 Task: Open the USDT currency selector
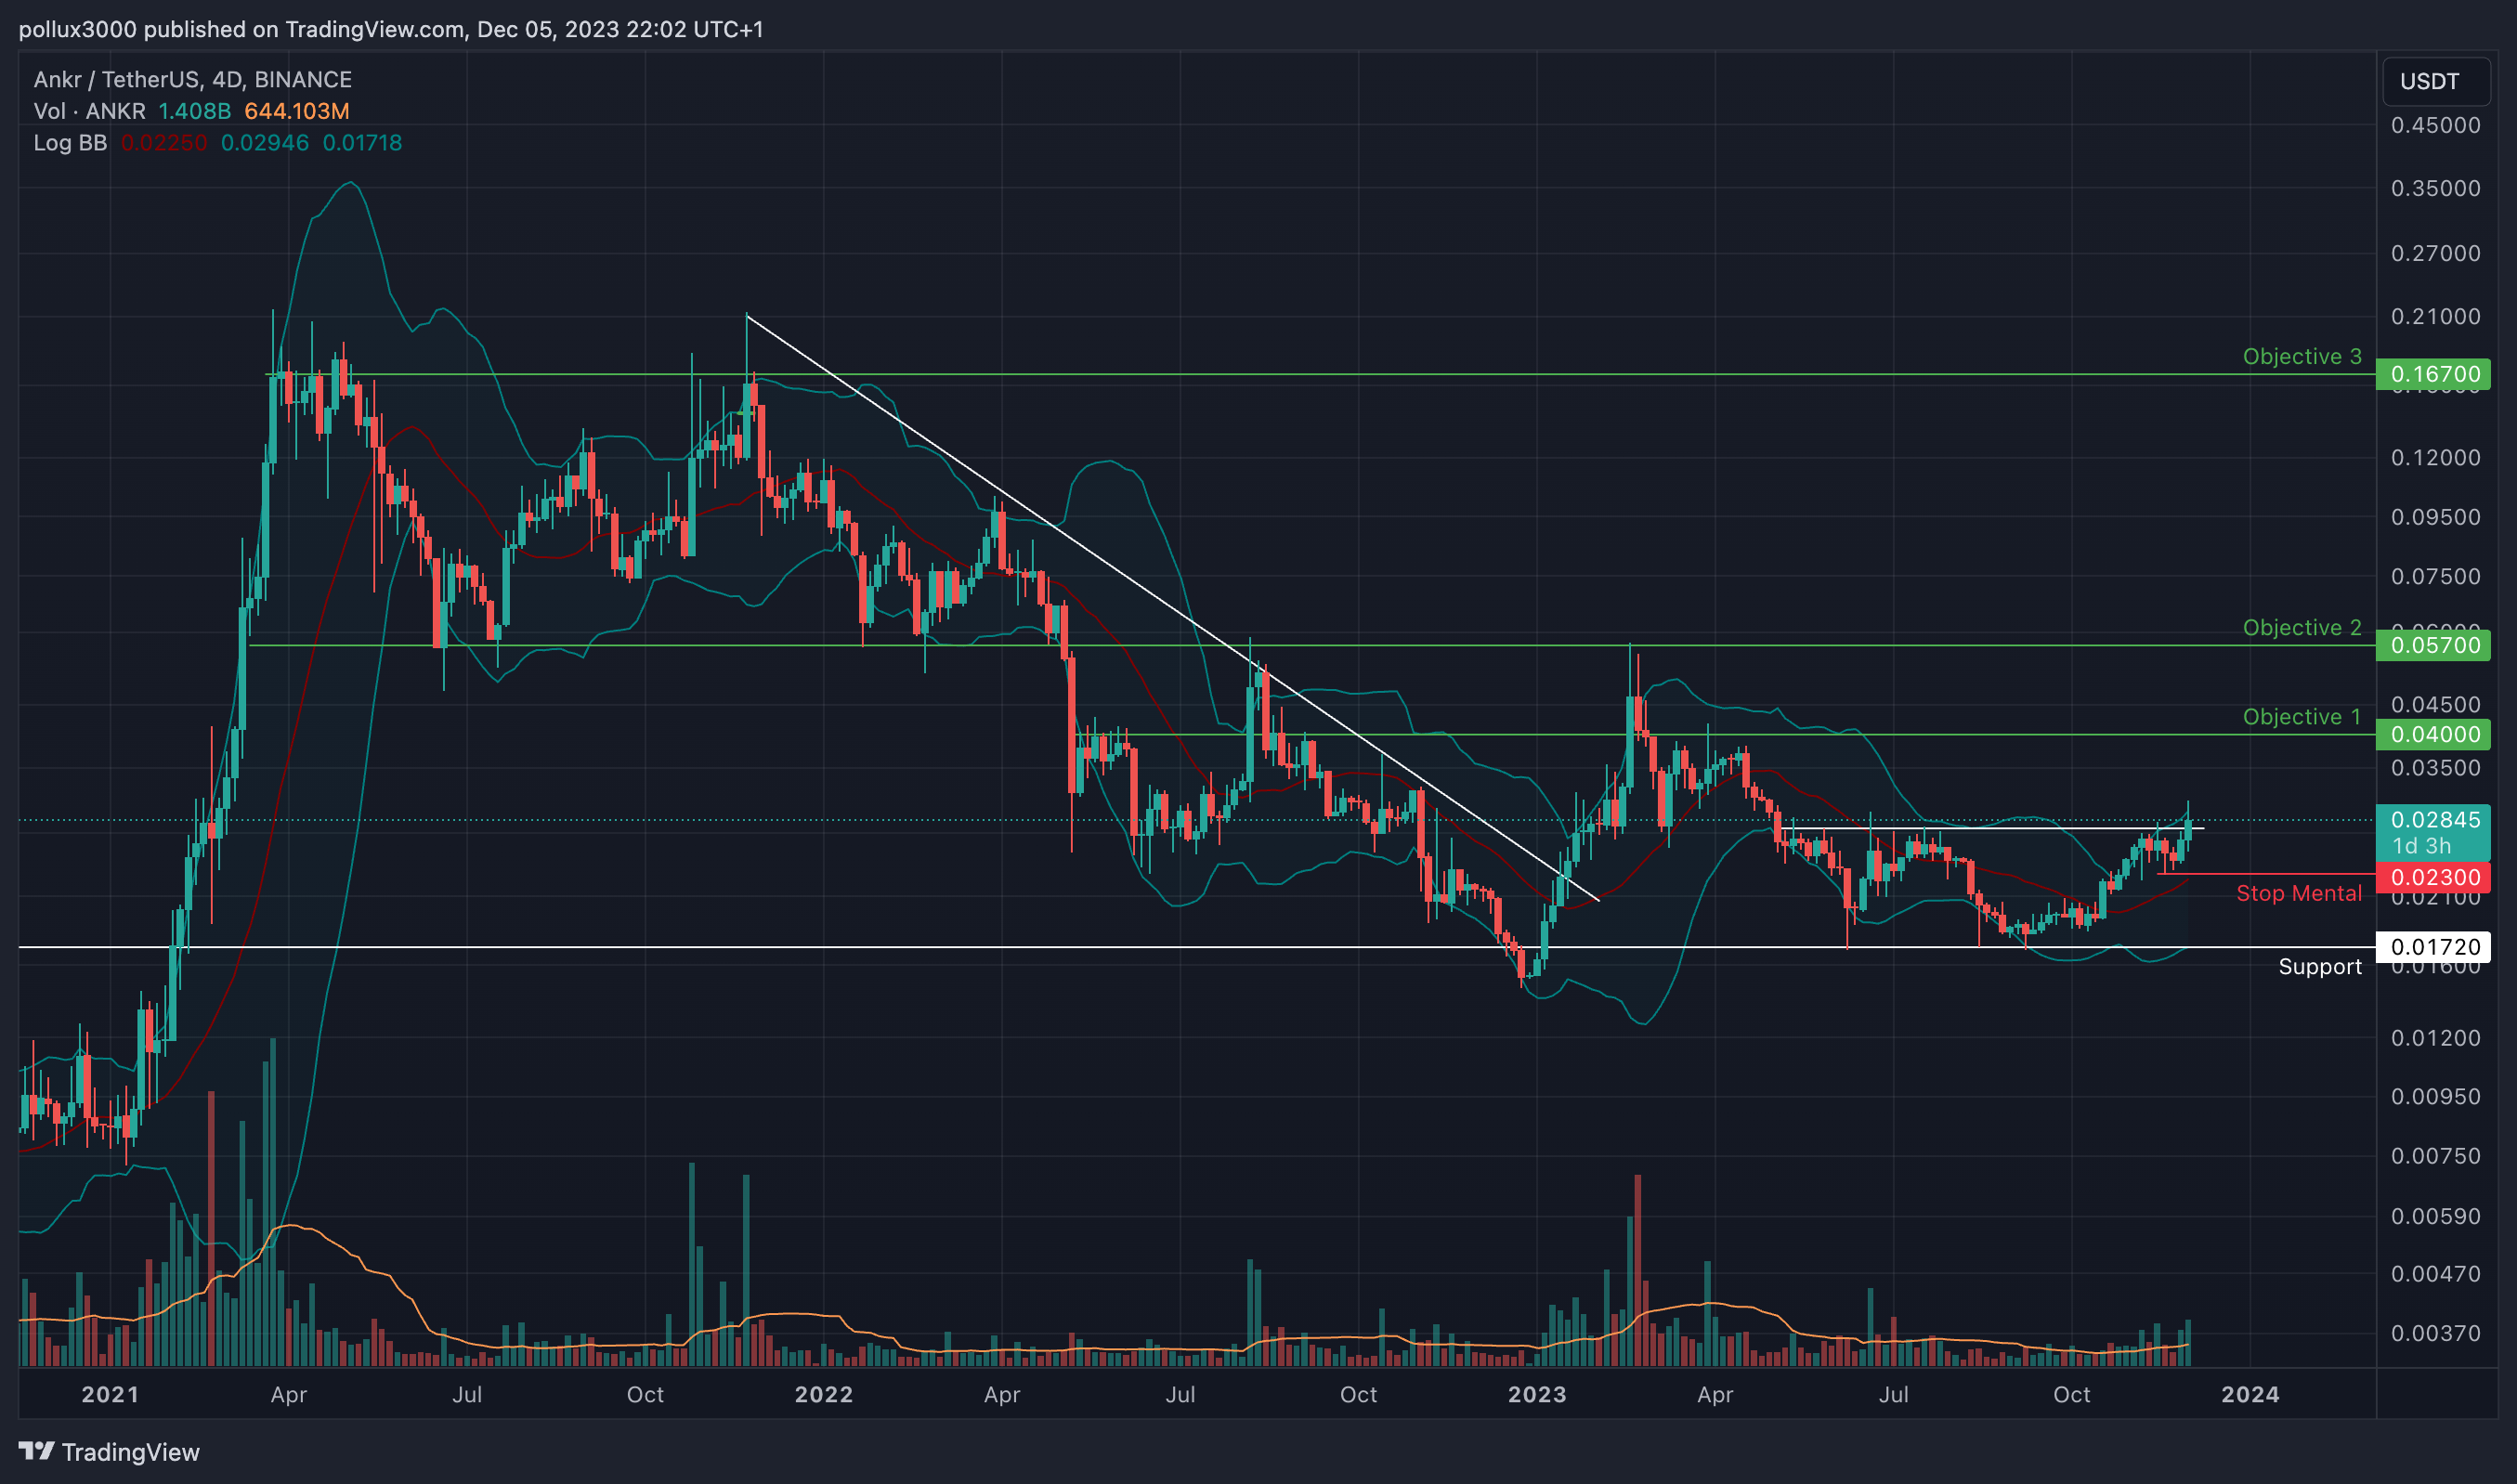pos(2436,81)
